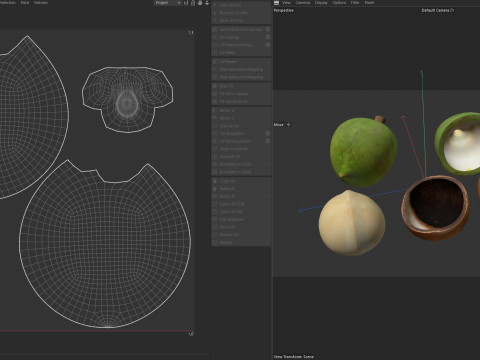This screenshot has width=480, height=360.
Task: Open gear settings on the UV Unwrap row
Action: pos(268,37)
